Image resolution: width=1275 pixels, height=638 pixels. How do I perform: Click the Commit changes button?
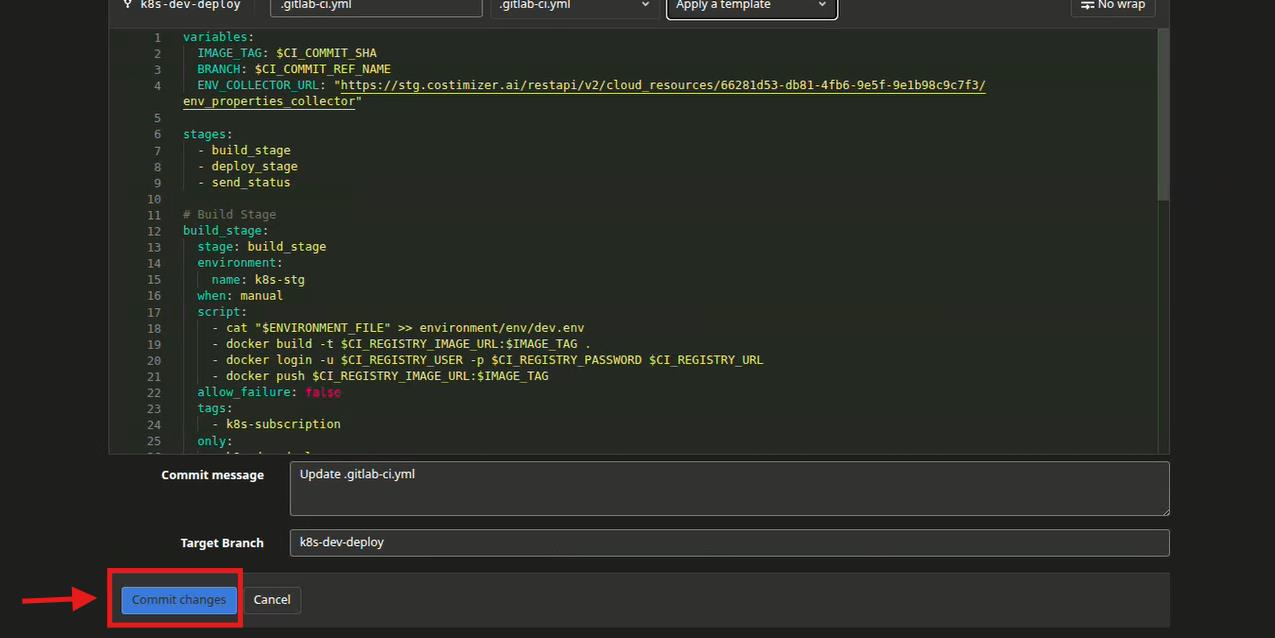[179, 600]
